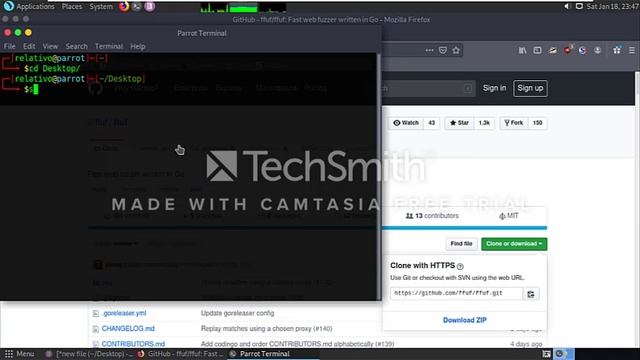
Task: Switch to the new file text editor task
Action: (89, 354)
